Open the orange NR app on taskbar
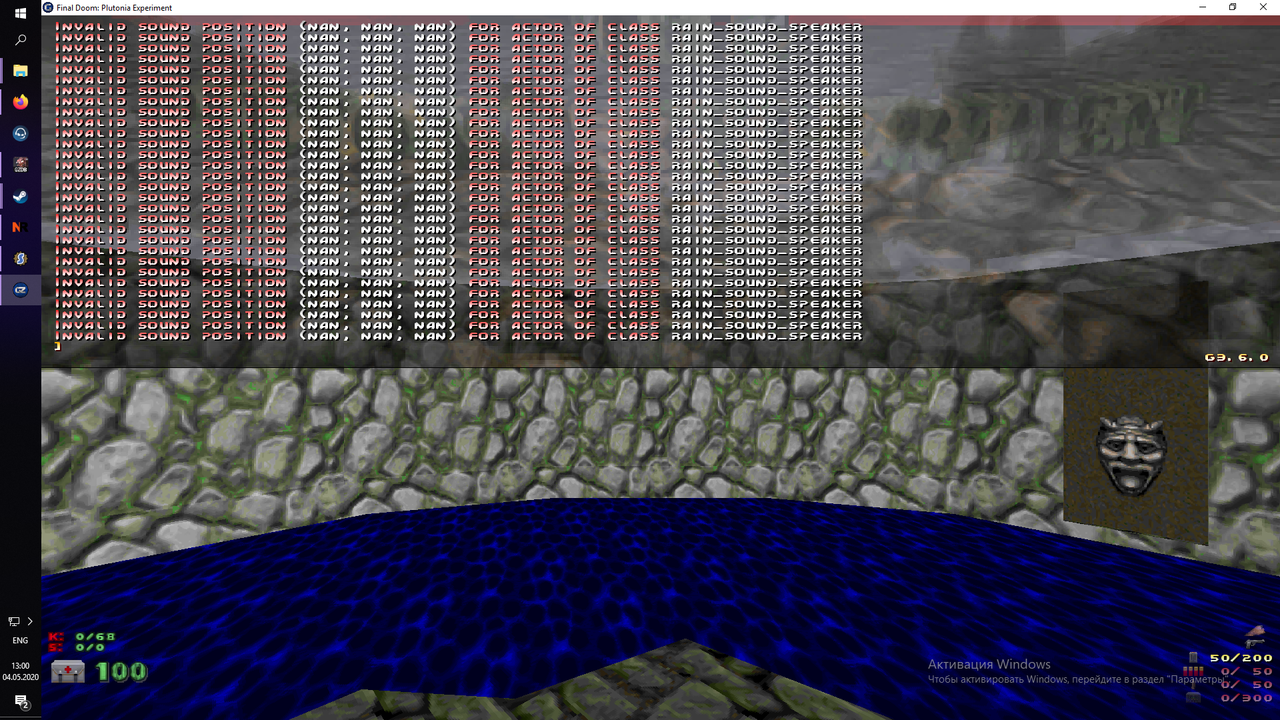Screen dimensions: 1280x720 pyautogui.click(x=20, y=227)
